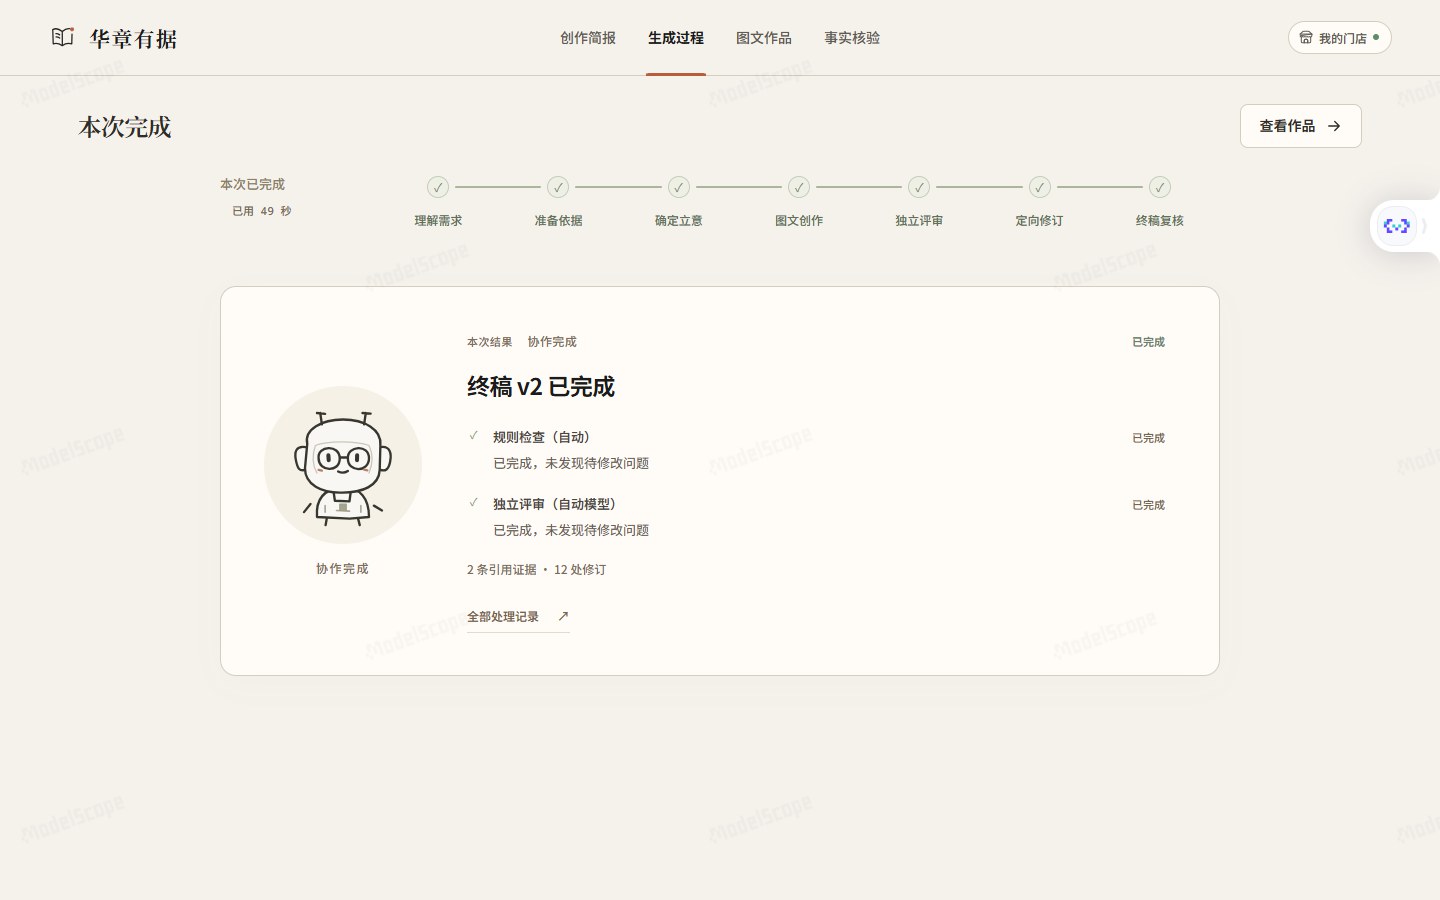The image size is (1440, 900).
Task: Select the 确定立意 step checkmark
Action: pyautogui.click(x=679, y=187)
